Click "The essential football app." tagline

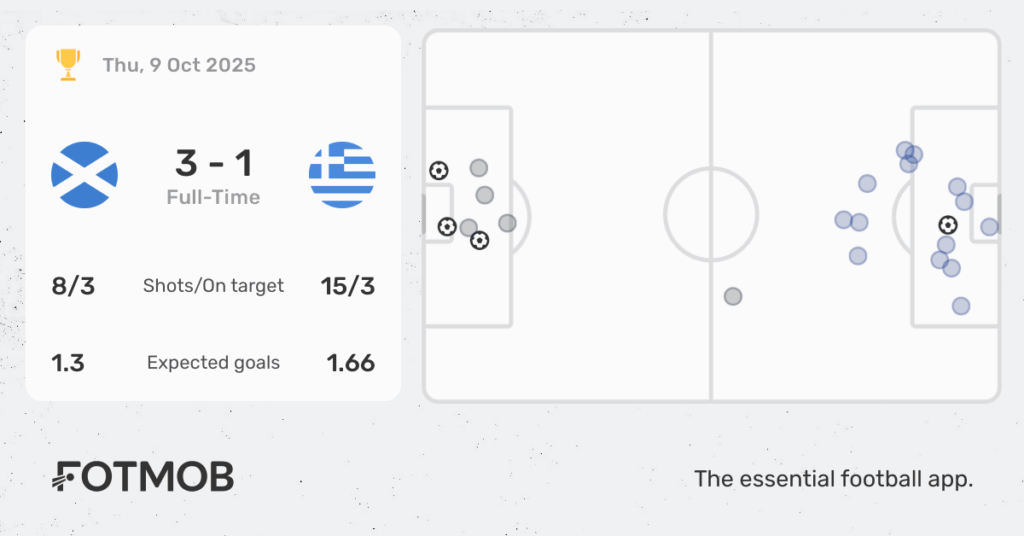click(x=833, y=479)
